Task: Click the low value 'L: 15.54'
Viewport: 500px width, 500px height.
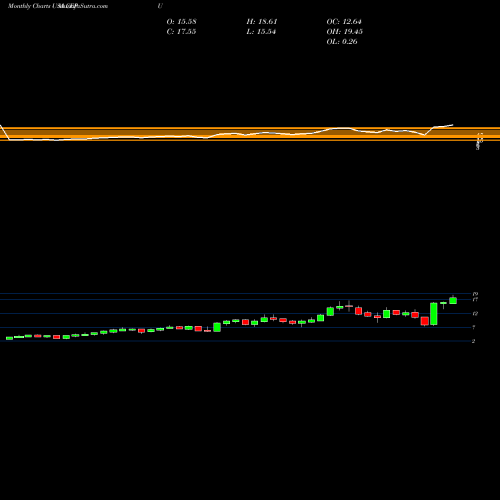Action: tap(261, 32)
